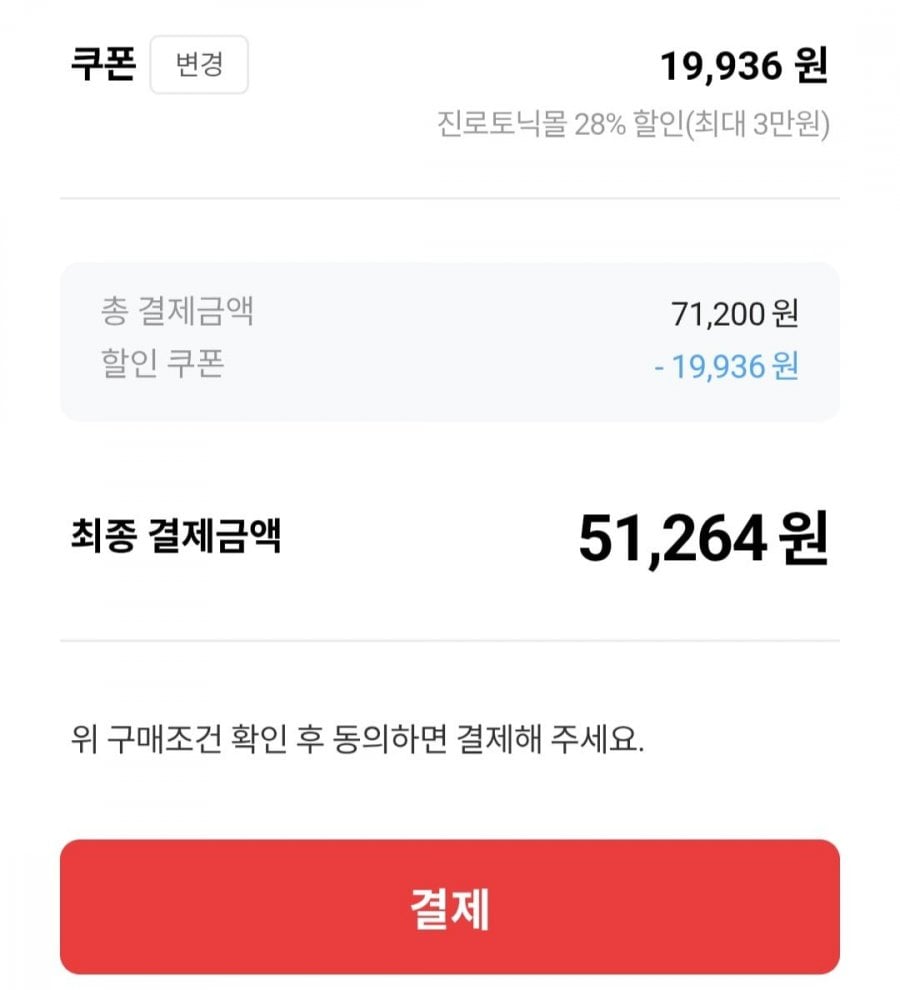Tap the 원 unit after 51,264
Image resolution: width=900 pixels, height=990 pixels.
(x=806, y=540)
